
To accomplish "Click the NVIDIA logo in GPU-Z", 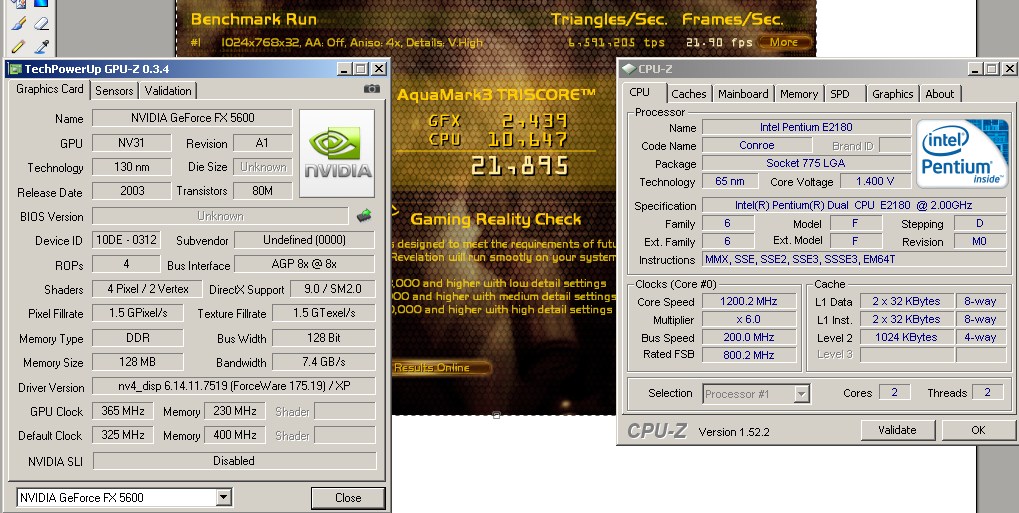I will tap(337, 153).
